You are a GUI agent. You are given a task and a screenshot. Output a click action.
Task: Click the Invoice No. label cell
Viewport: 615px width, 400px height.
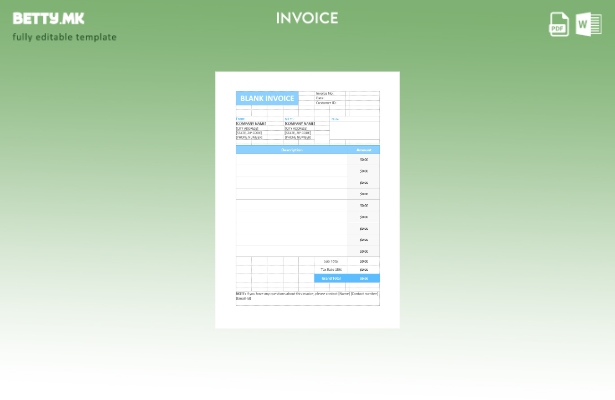pos(325,93)
